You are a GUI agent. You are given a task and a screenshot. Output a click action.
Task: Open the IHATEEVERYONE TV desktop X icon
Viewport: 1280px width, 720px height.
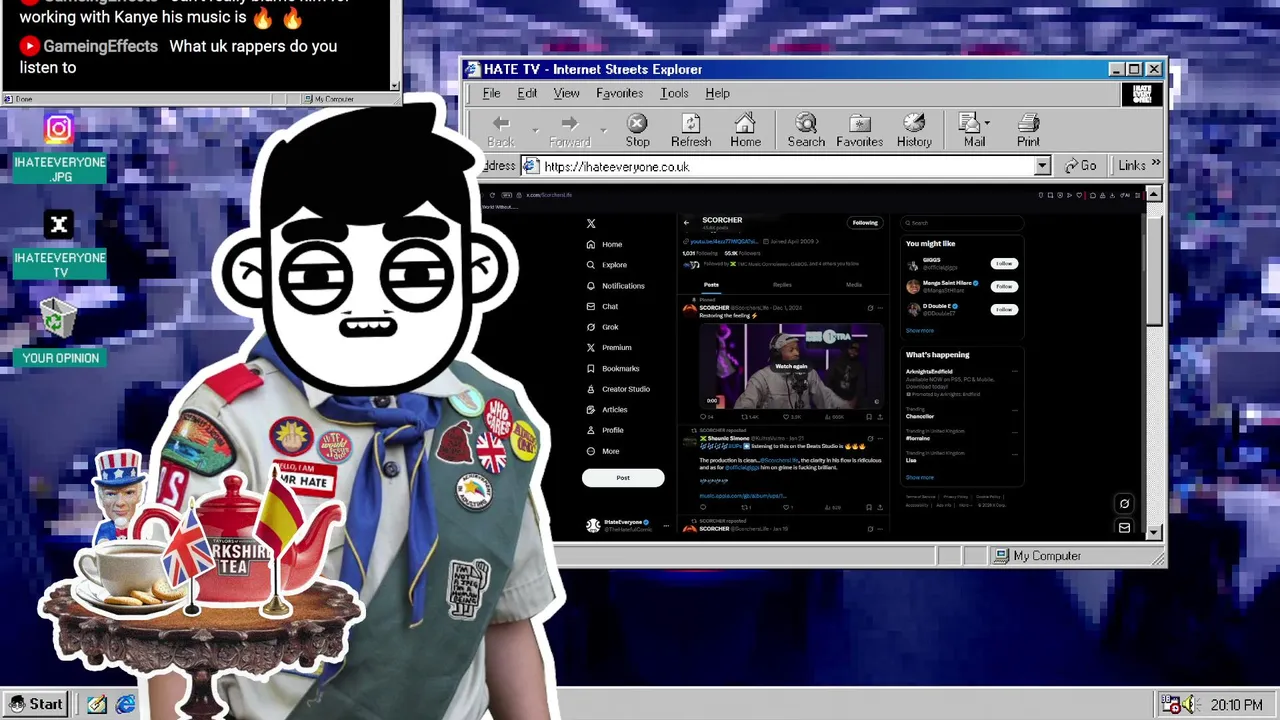tap(59, 225)
